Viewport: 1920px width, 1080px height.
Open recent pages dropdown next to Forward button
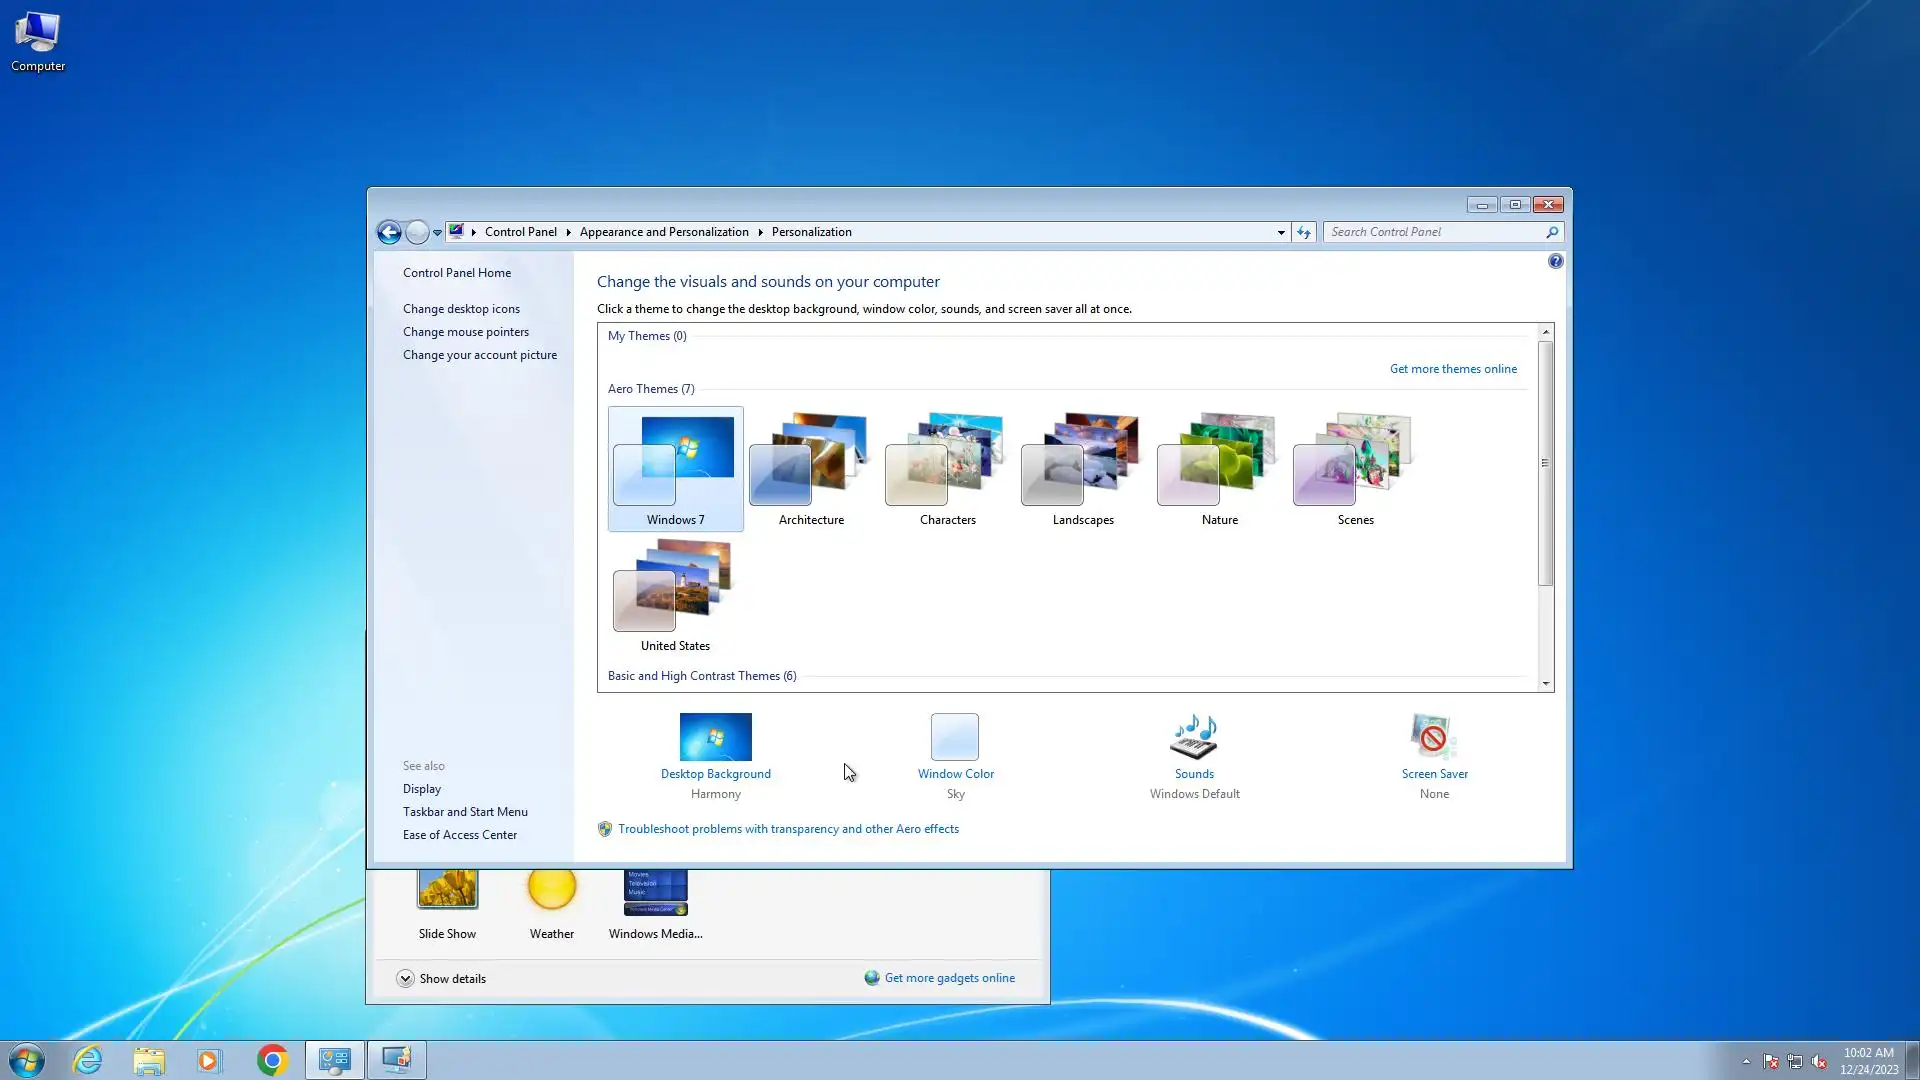pos(437,232)
